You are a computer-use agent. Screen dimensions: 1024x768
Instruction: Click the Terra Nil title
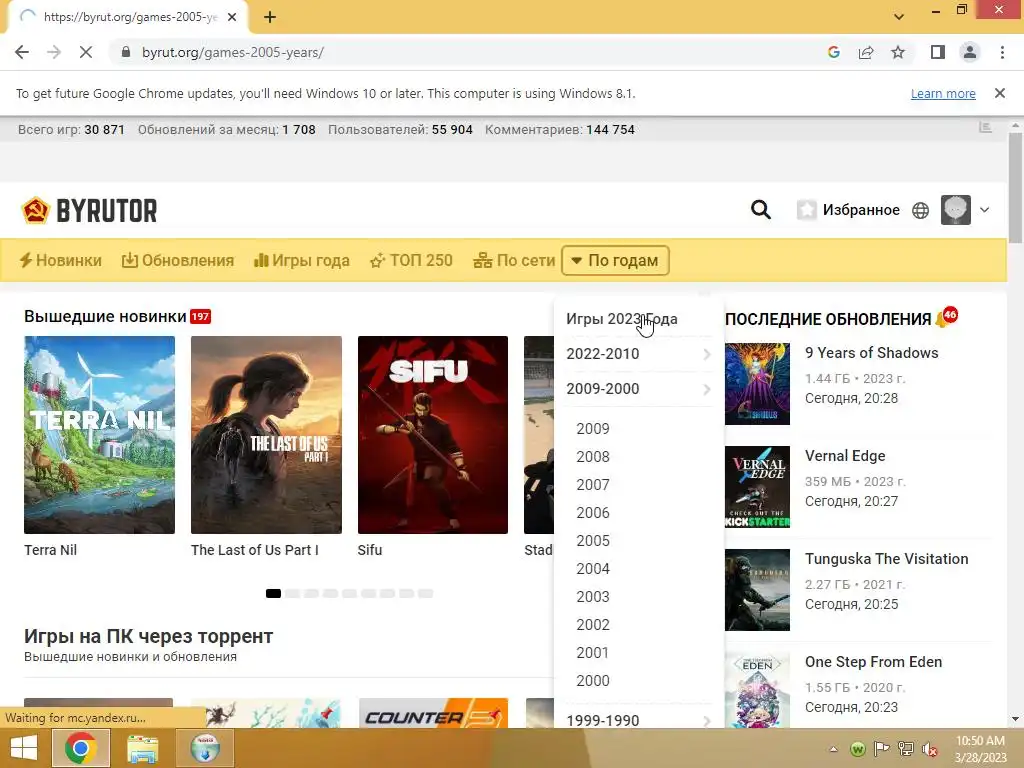(x=50, y=551)
